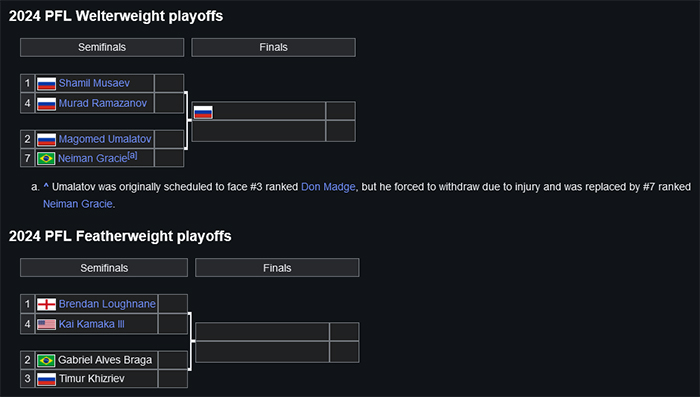Follow the Magomed Umalatov link
The width and height of the screenshot is (700, 397).
(x=105, y=139)
